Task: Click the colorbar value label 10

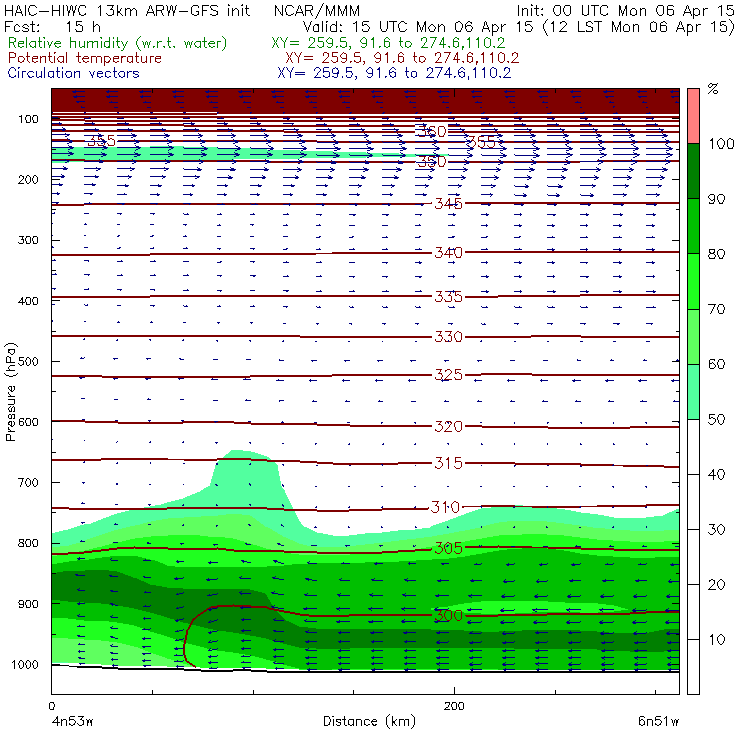Action: (716, 640)
